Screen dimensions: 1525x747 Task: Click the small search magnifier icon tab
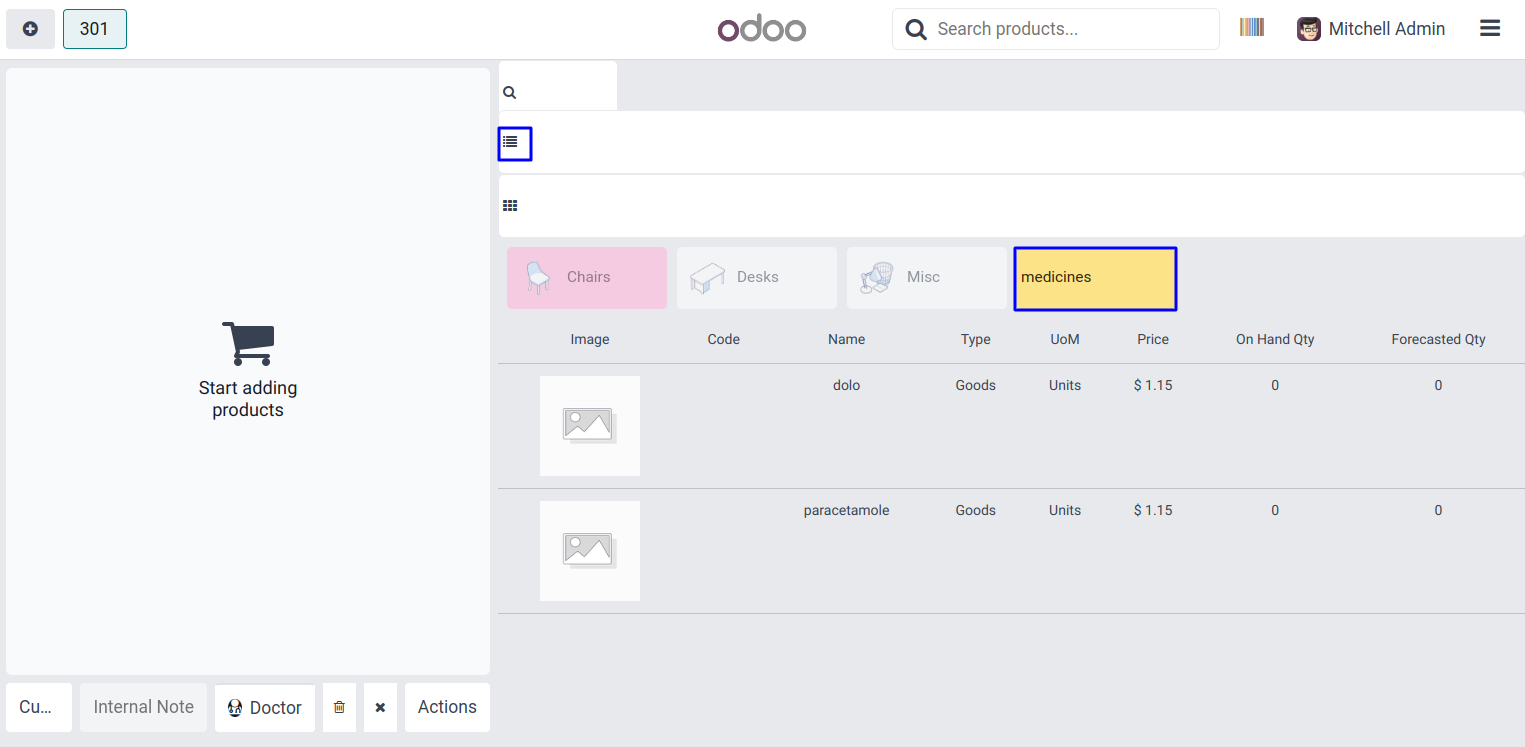tap(510, 93)
